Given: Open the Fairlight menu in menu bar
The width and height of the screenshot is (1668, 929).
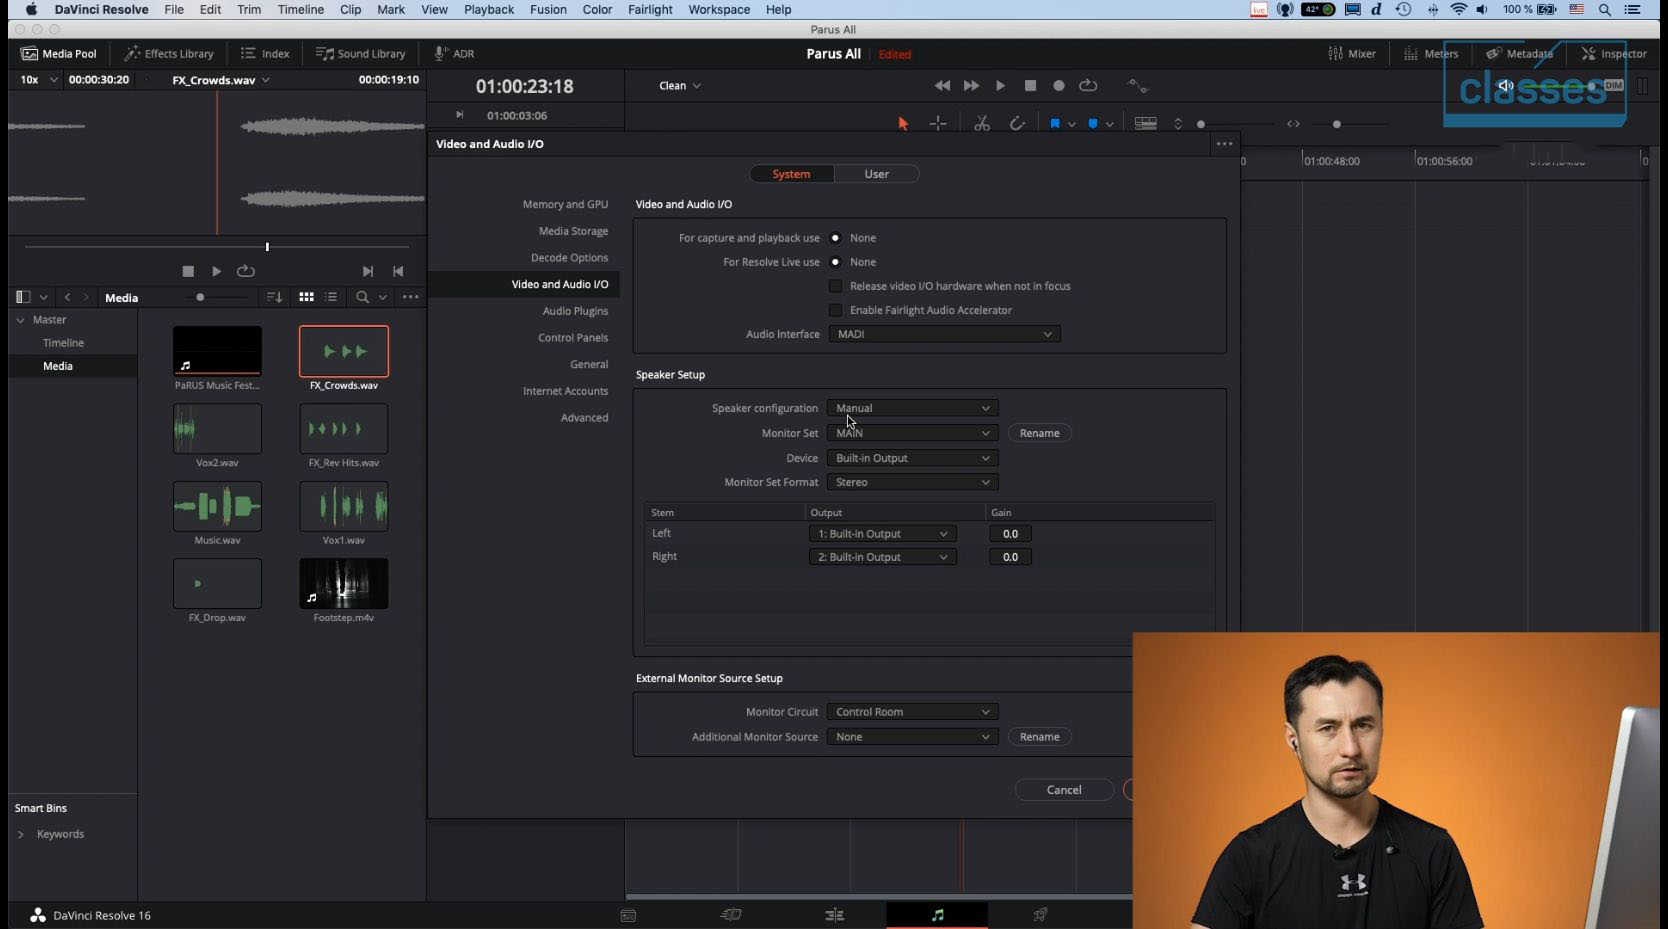Looking at the screenshot, I should 650,9.
